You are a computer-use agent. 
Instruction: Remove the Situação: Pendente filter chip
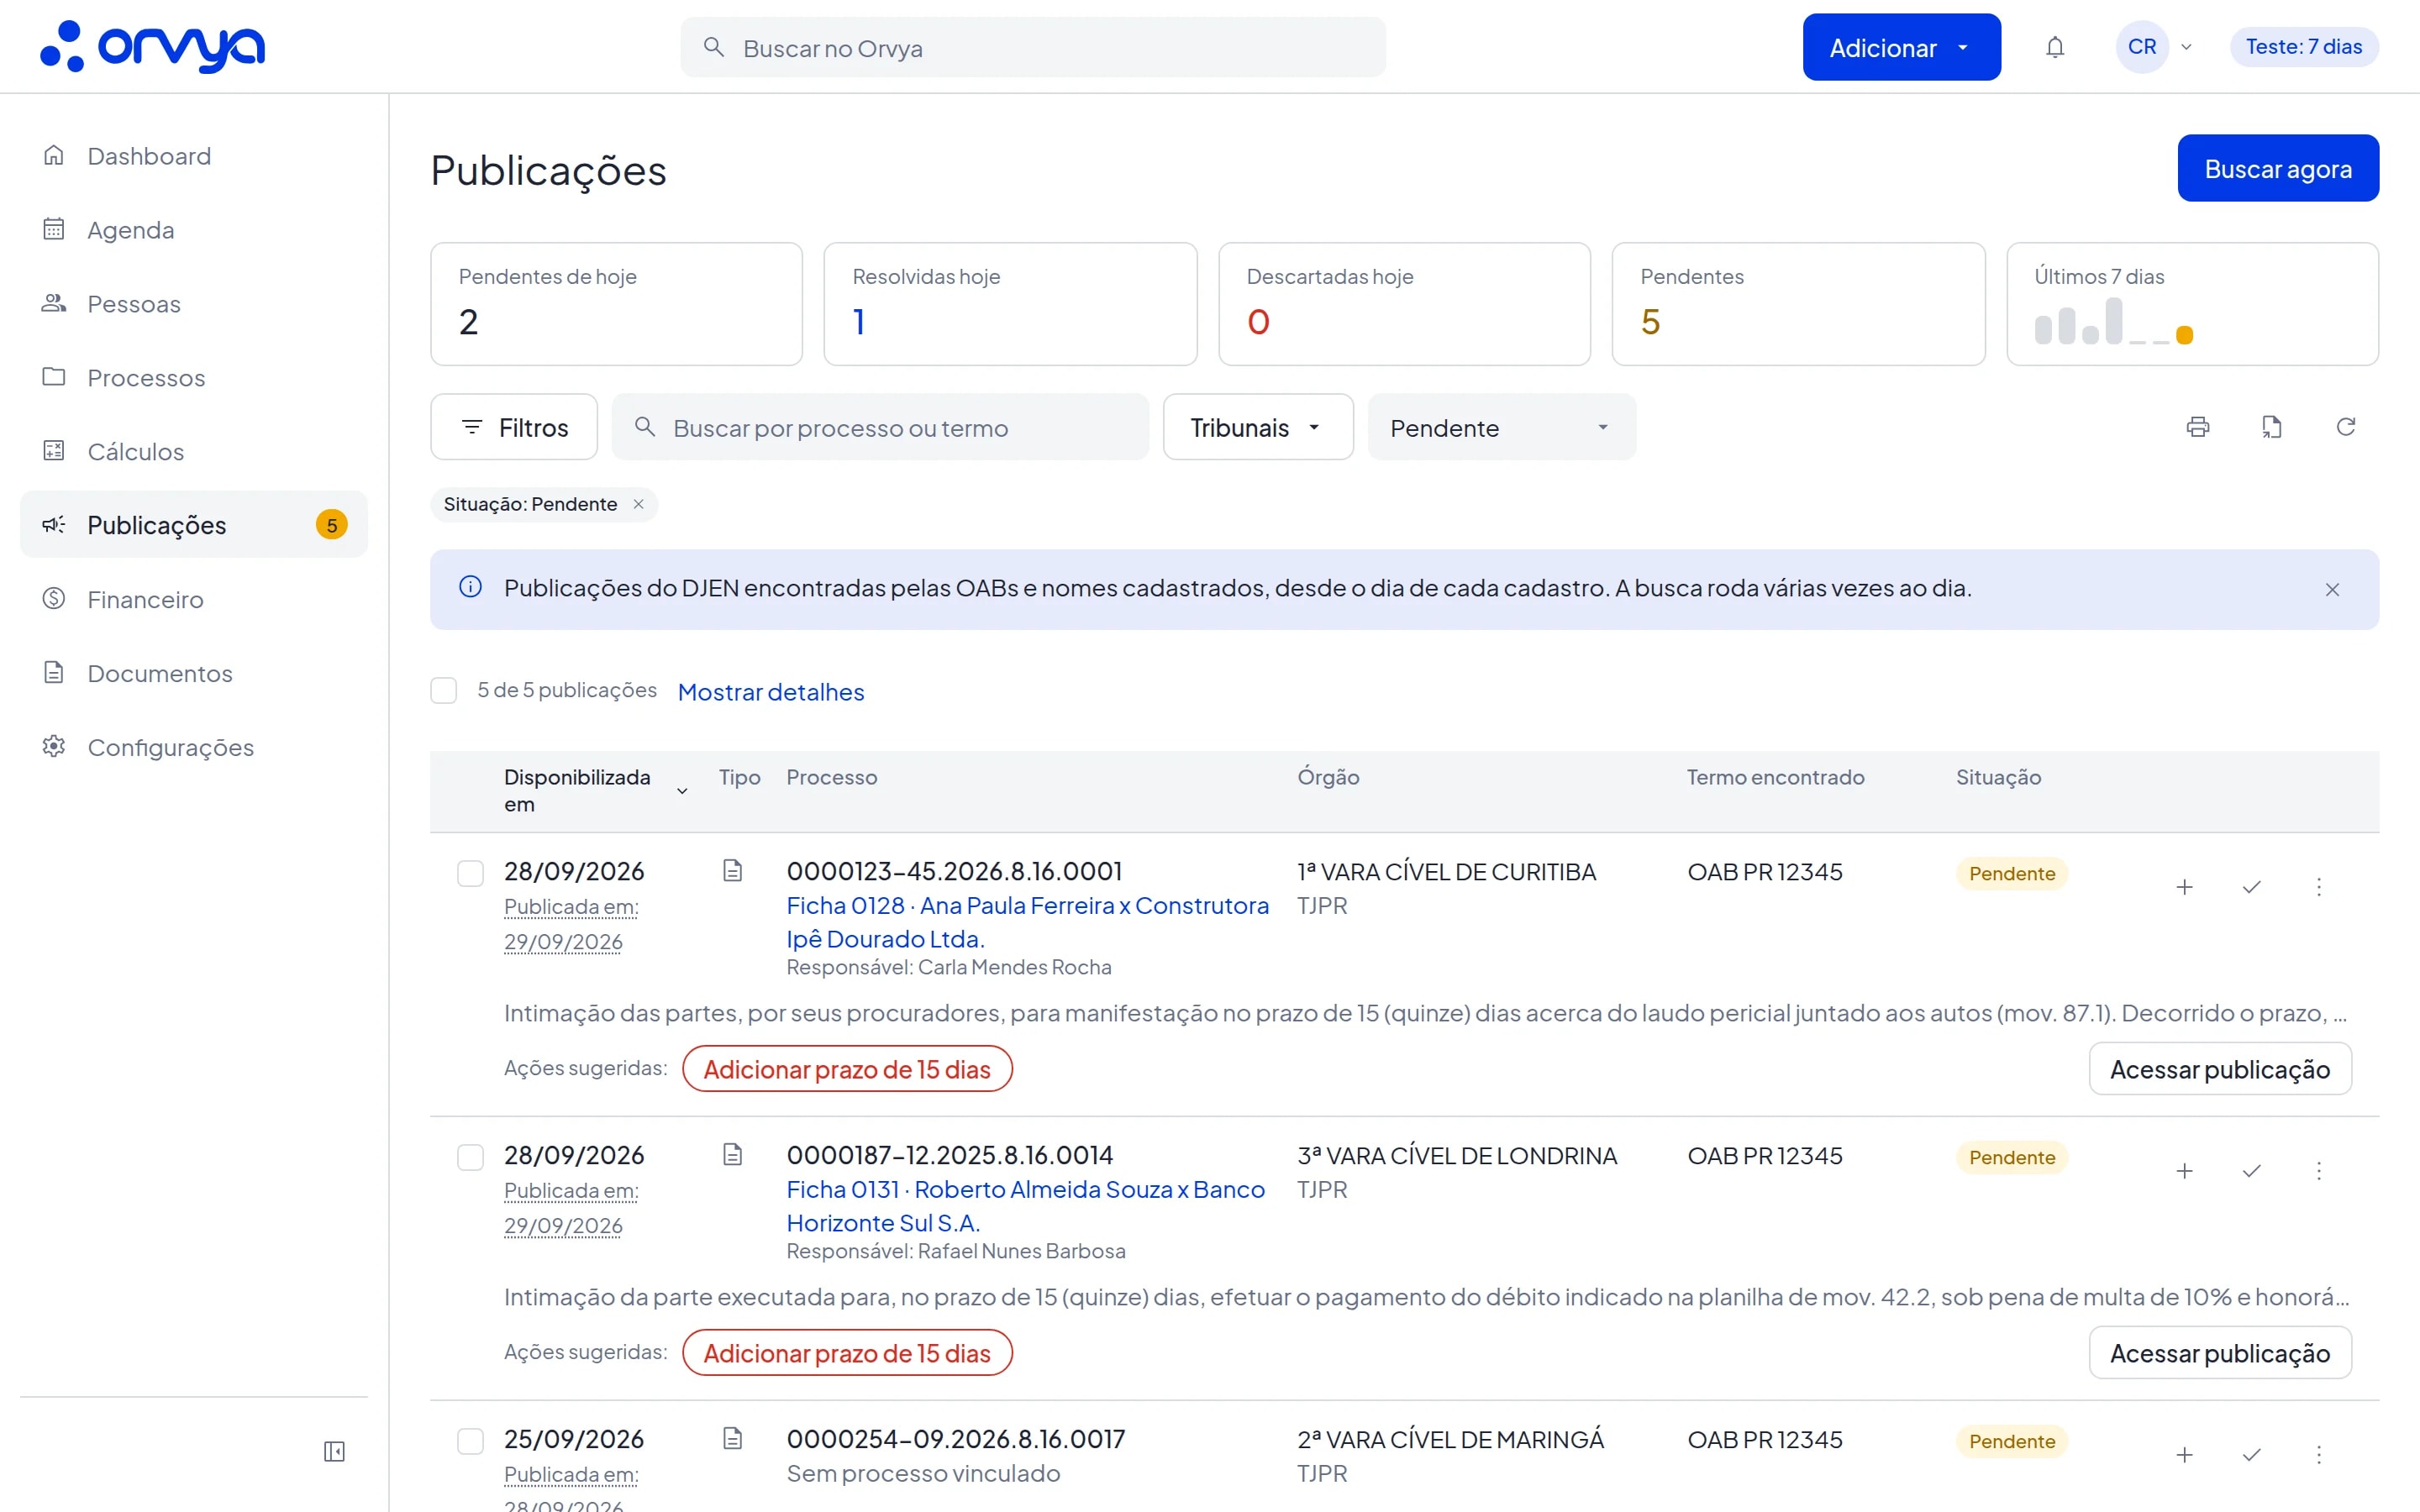tap(638, 504)
